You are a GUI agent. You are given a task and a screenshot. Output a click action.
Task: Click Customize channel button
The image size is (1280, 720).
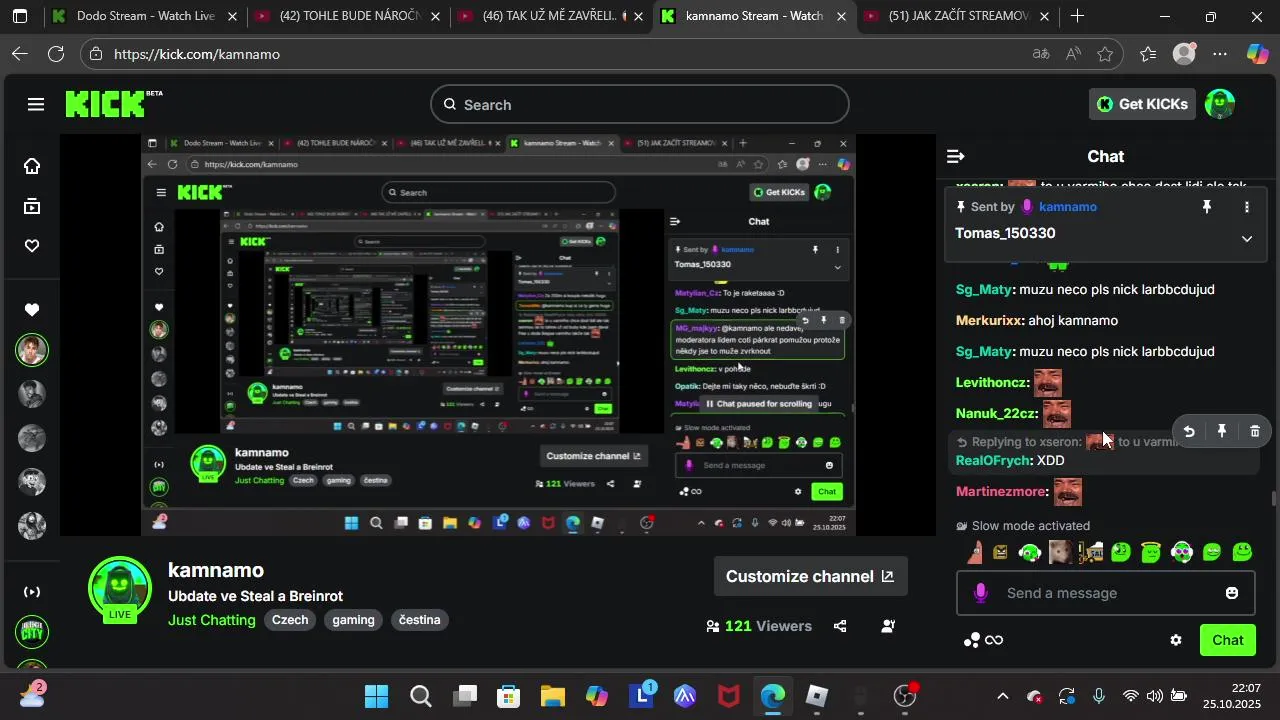click(x=811, y=576)
